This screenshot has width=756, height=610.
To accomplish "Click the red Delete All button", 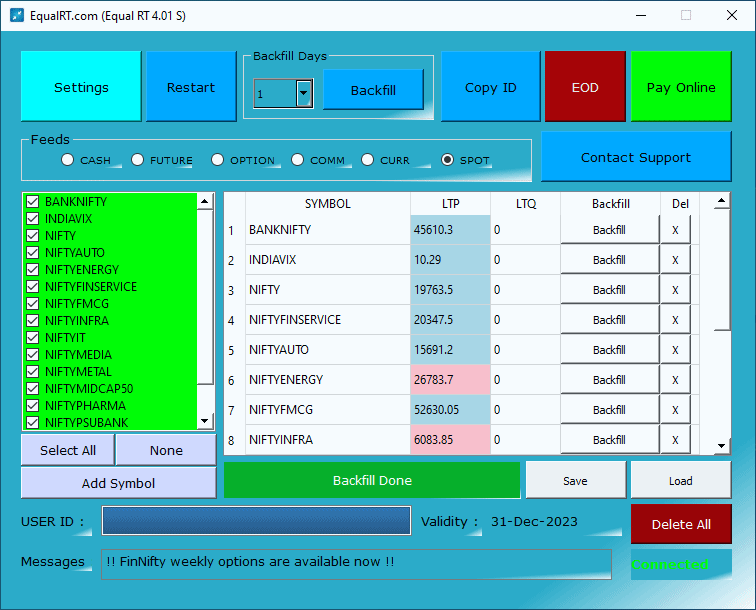I will tap(681, 524).
